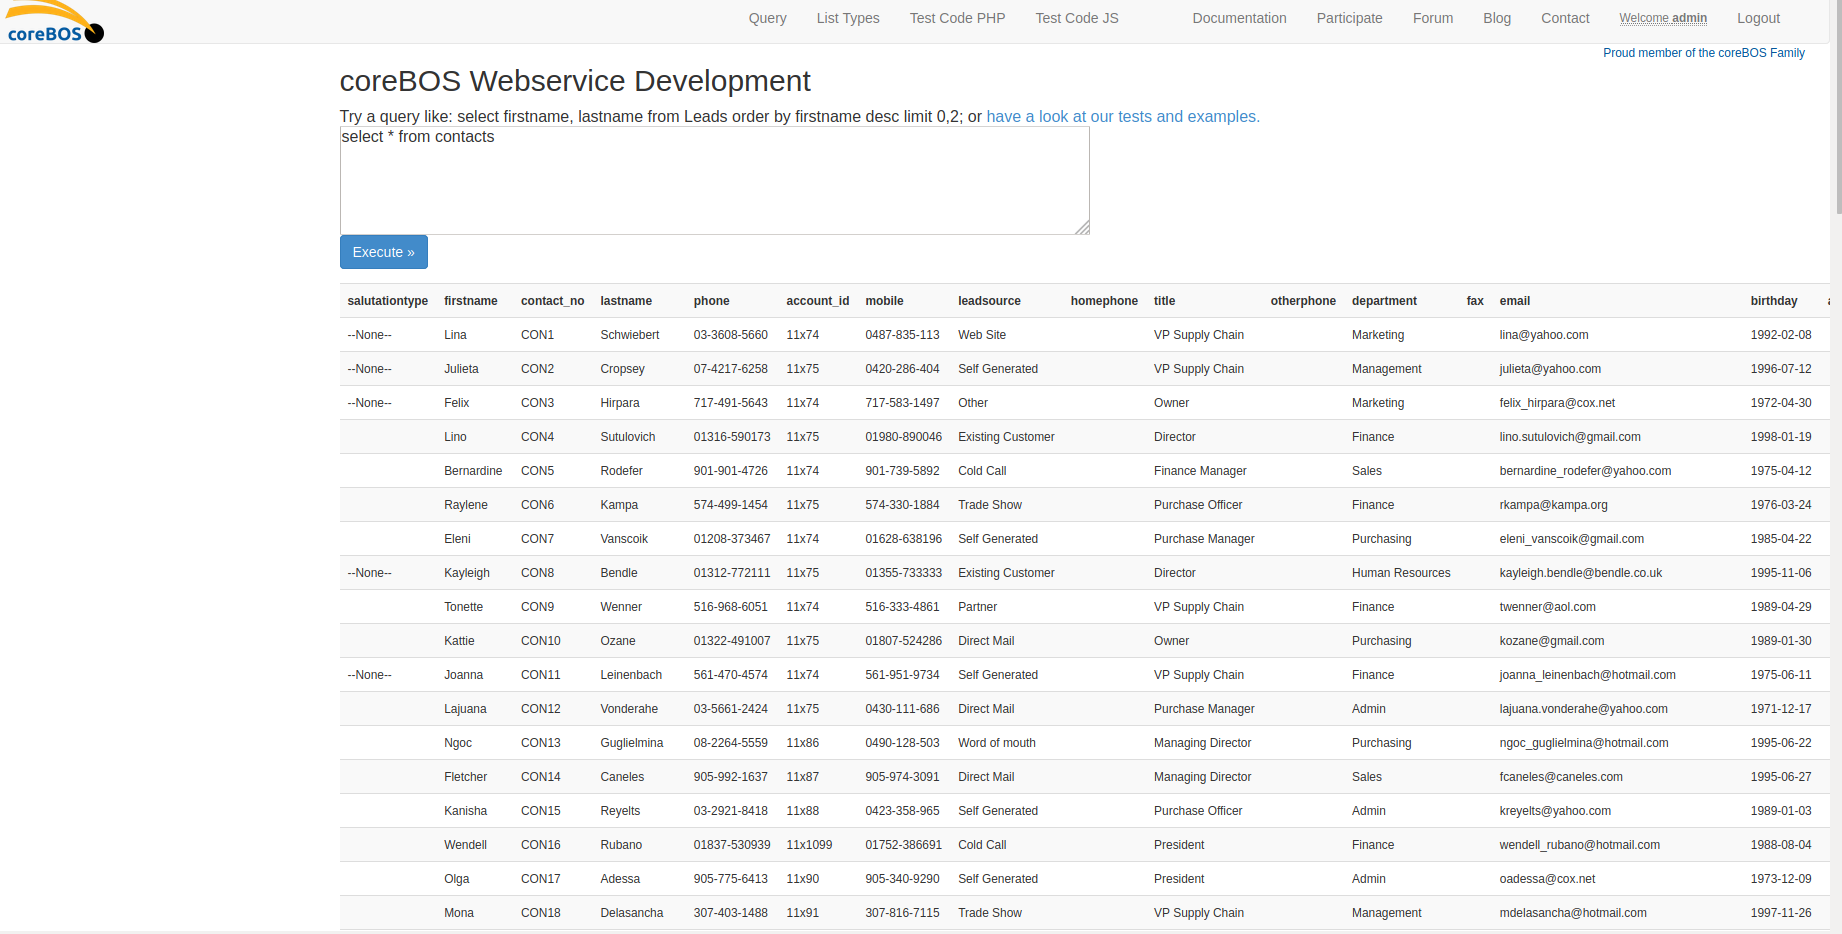Click the firstname column header

(470, 301)
